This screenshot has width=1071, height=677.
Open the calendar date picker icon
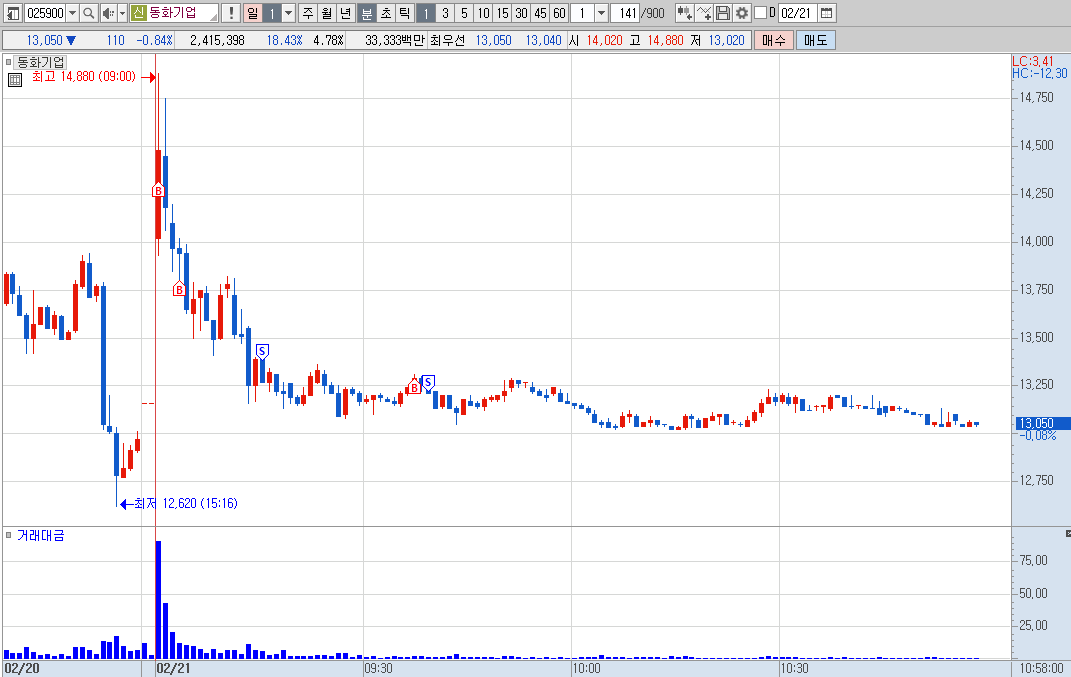tap(826, 13)
